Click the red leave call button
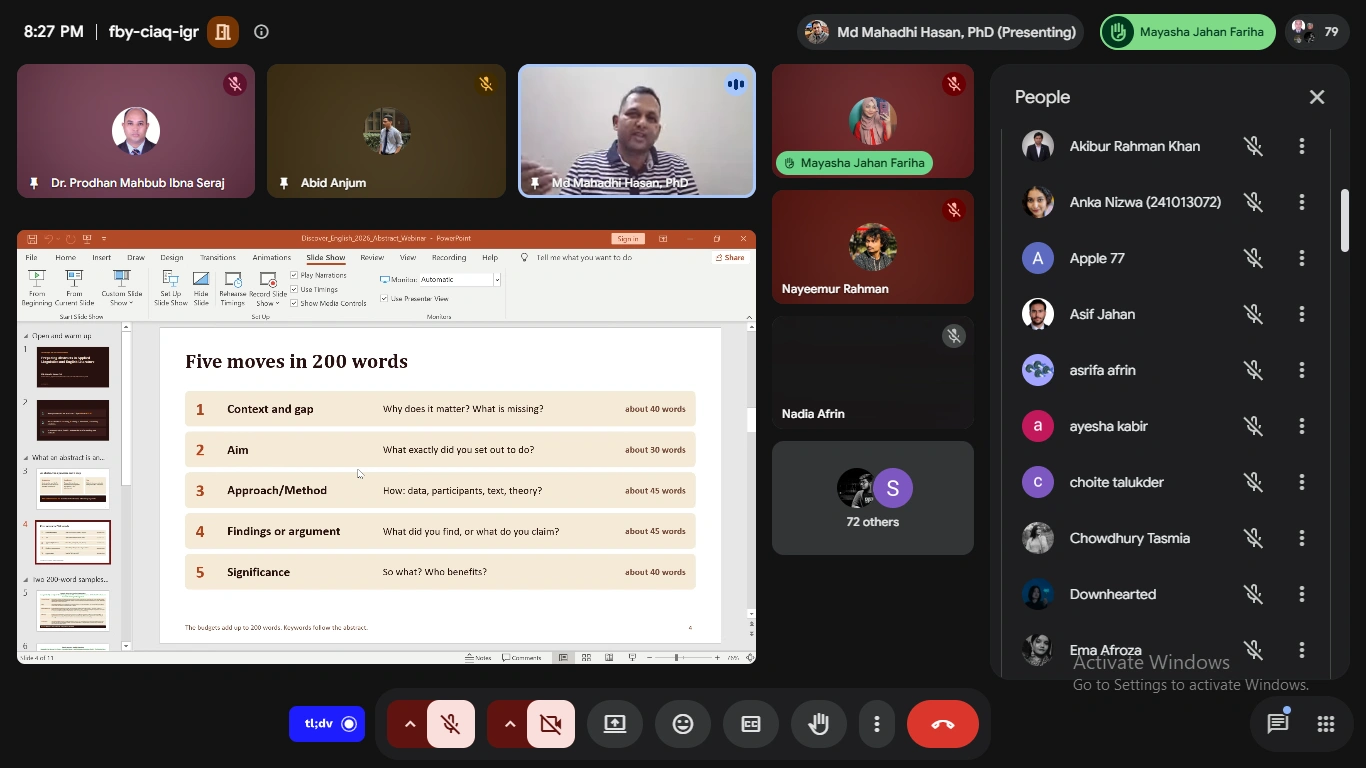The image size is (1366, 768). (x=943, y=724)
